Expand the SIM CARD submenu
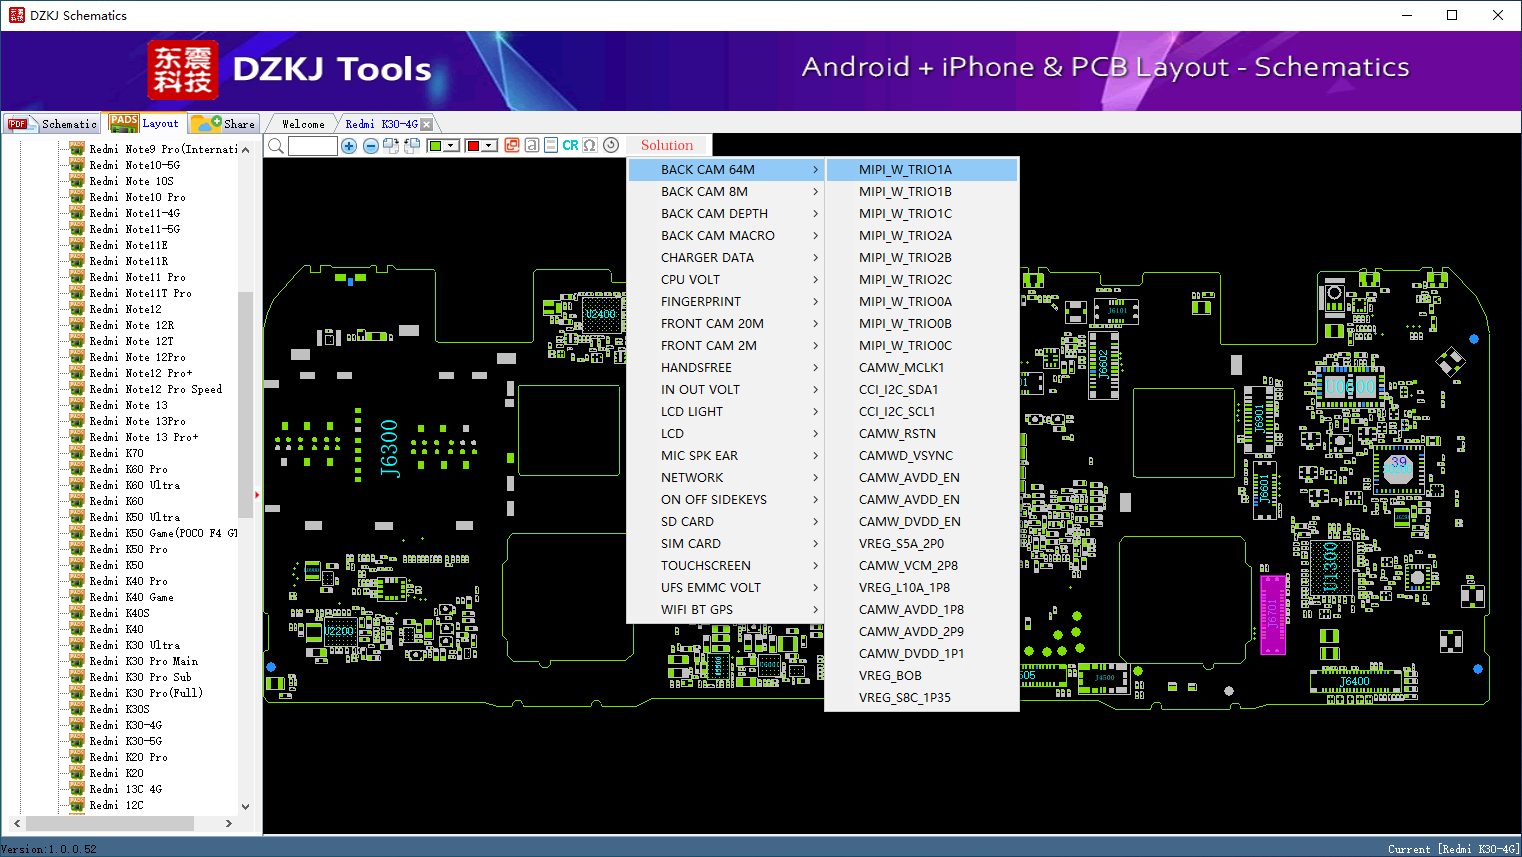This screenshot has width=1522, height=857. [725, 544]
